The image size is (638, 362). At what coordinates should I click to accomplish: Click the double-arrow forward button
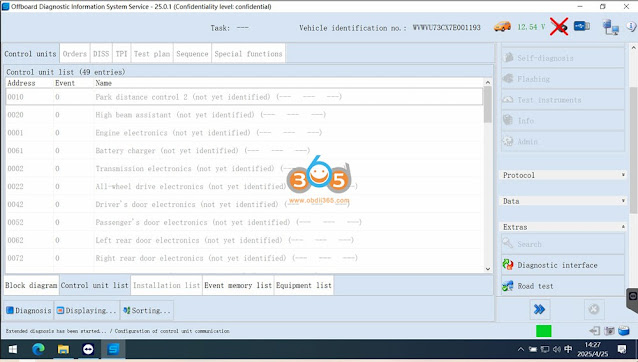click(x=540, y=310)
